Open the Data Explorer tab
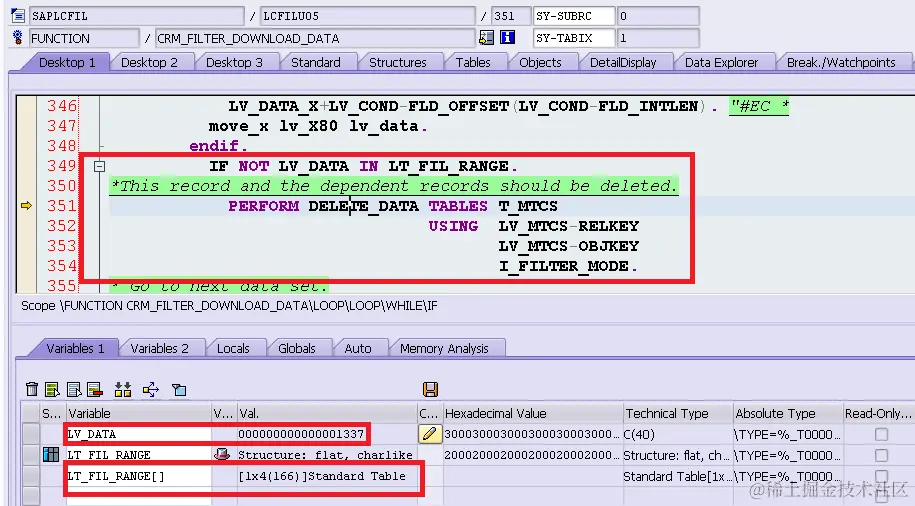Screen dimensions: 915x506 pos(721,62)
